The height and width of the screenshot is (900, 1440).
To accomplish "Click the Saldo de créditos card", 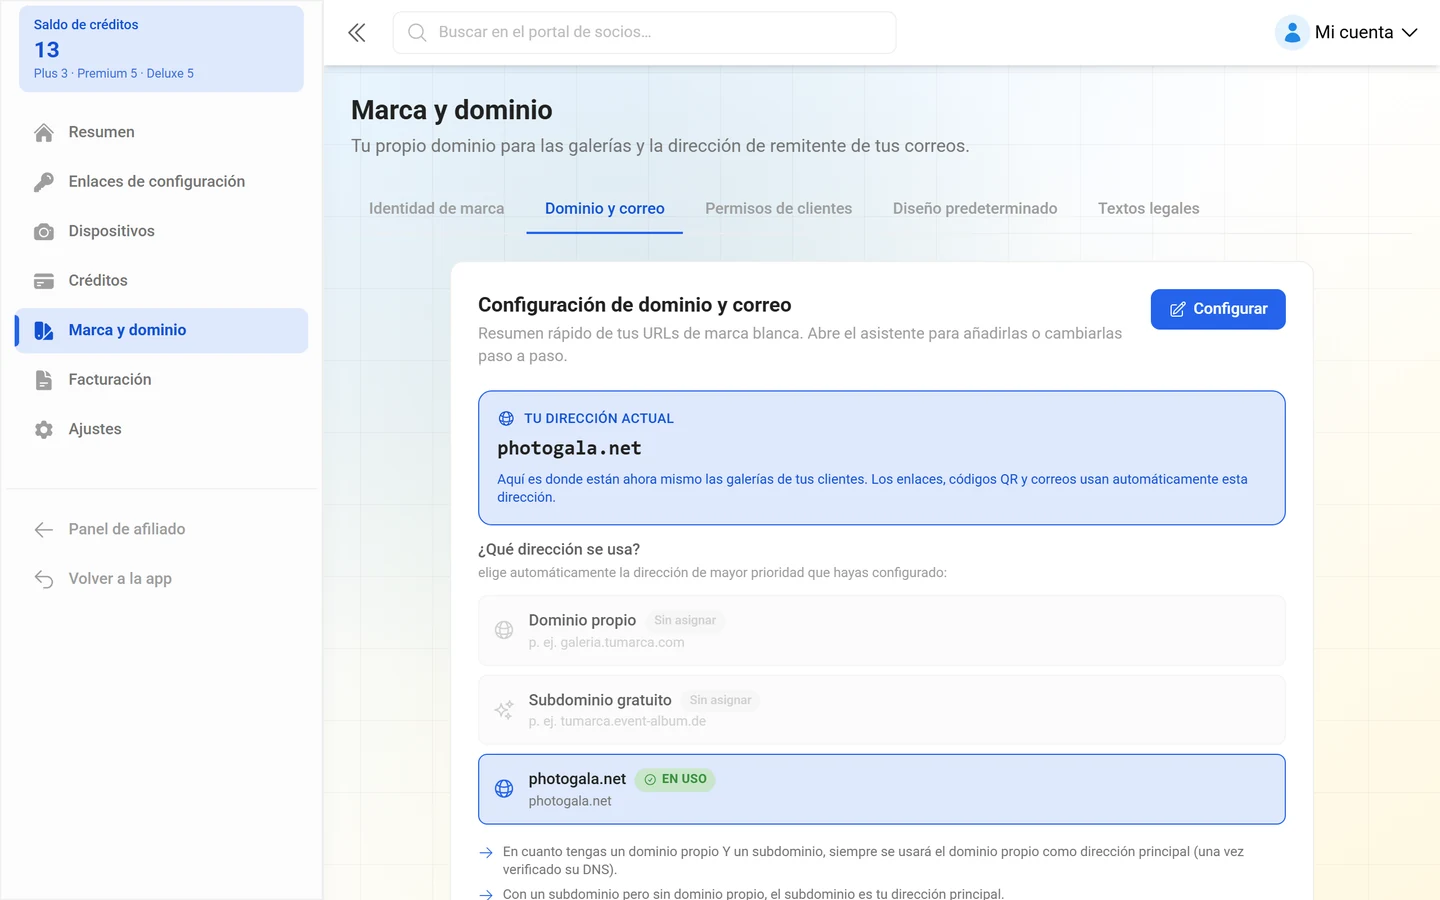I will click(x=161, y=49).
